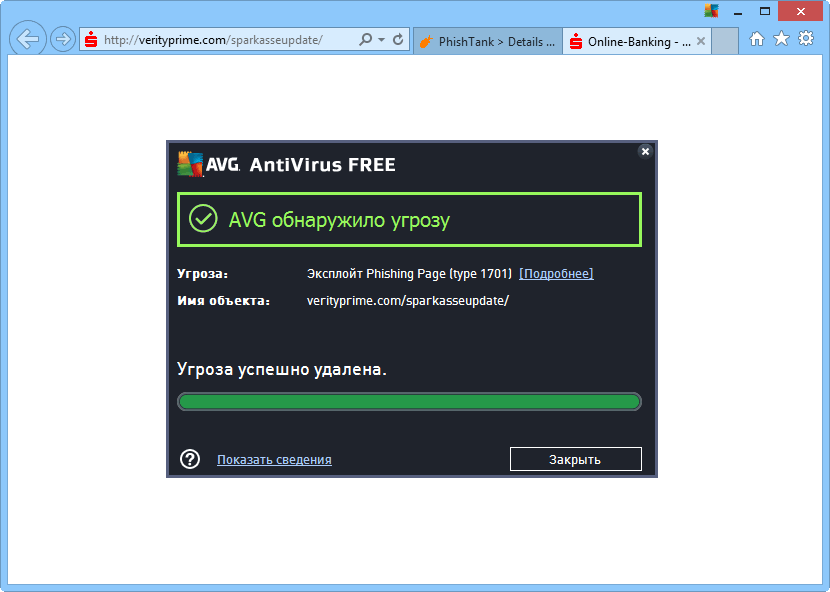Click the AVG AntiVirus logo
Viewport: 830px width, 592px height.
tap(190, 164)
